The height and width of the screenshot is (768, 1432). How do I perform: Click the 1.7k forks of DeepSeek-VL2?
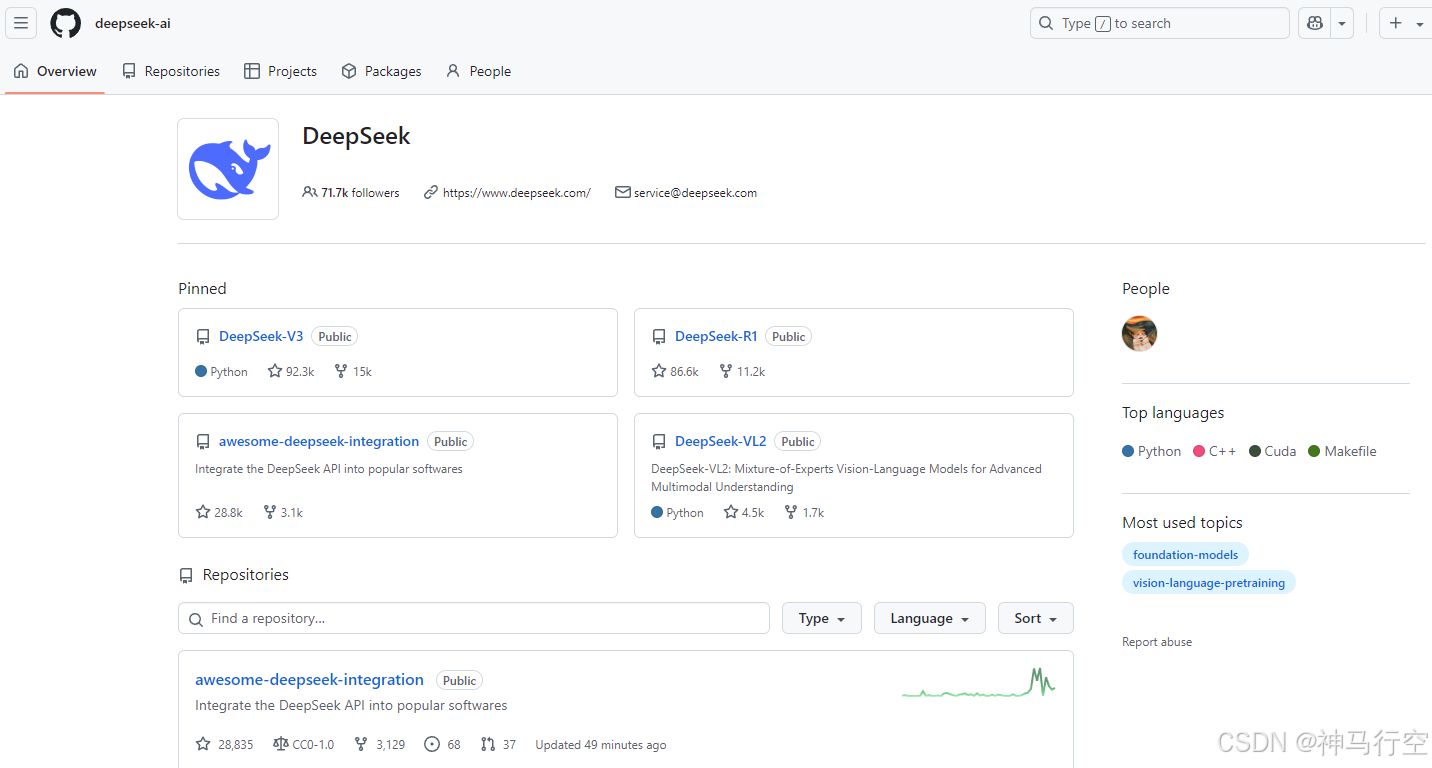click(x=804, y=512)
